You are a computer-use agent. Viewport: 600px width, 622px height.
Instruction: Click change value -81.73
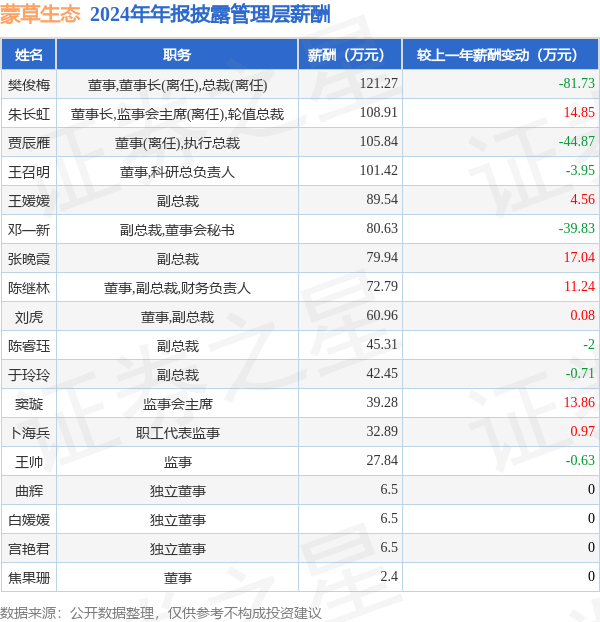pos(577,83)
